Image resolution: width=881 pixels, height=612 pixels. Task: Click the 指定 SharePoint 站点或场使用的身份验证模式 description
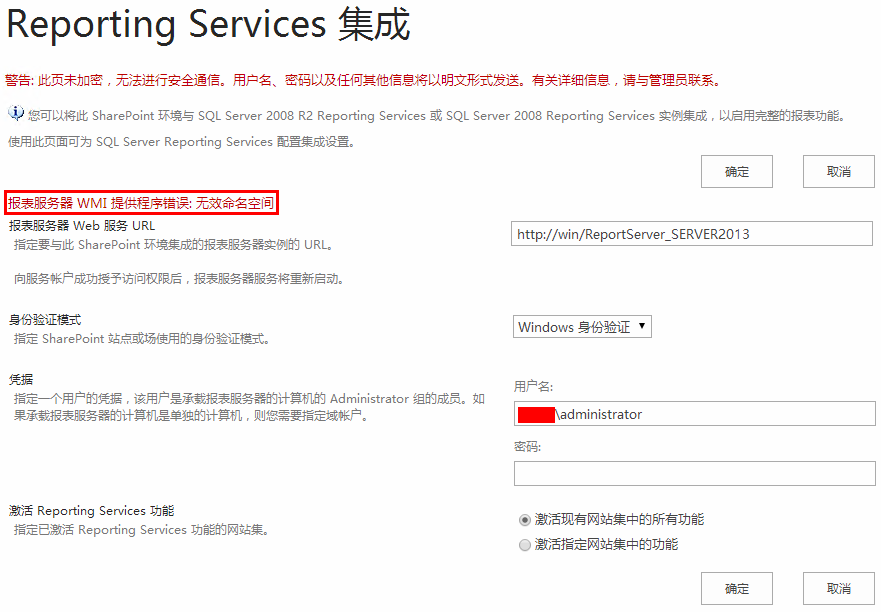click(x=142, y=339)
